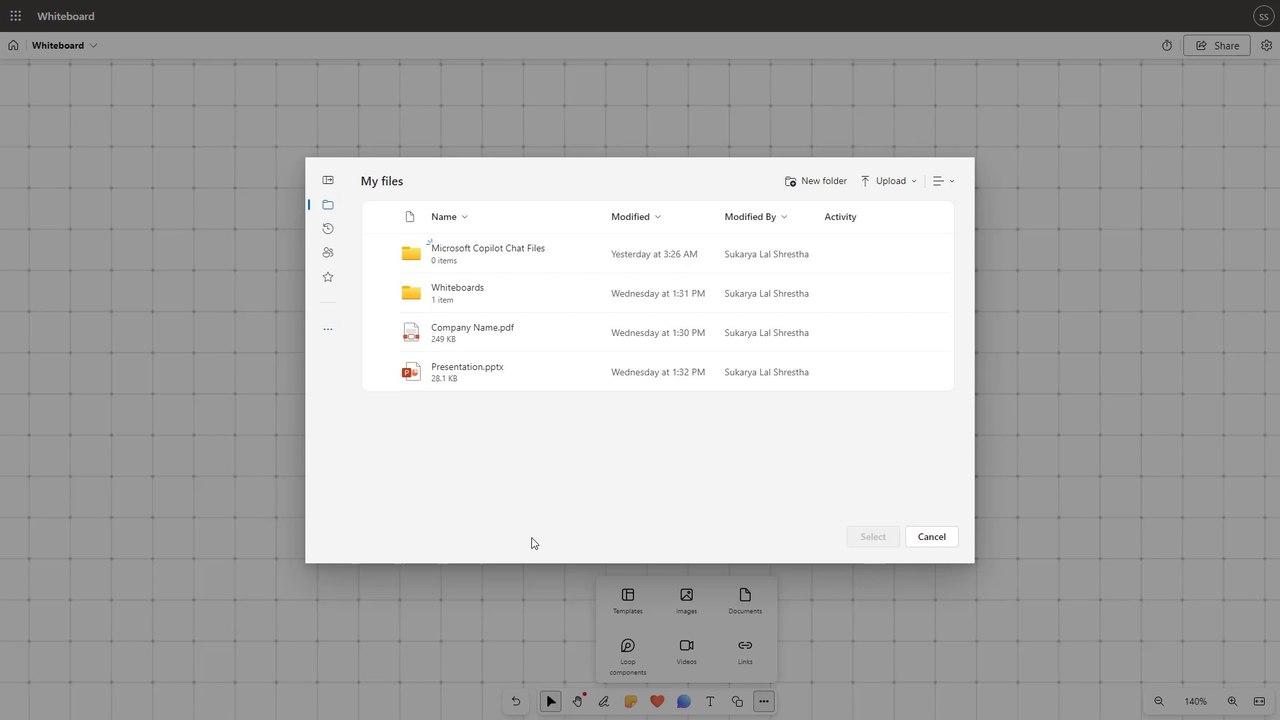Open the Templates panel
Viewport: 1280px width, 720px height.
click(628, 601)
